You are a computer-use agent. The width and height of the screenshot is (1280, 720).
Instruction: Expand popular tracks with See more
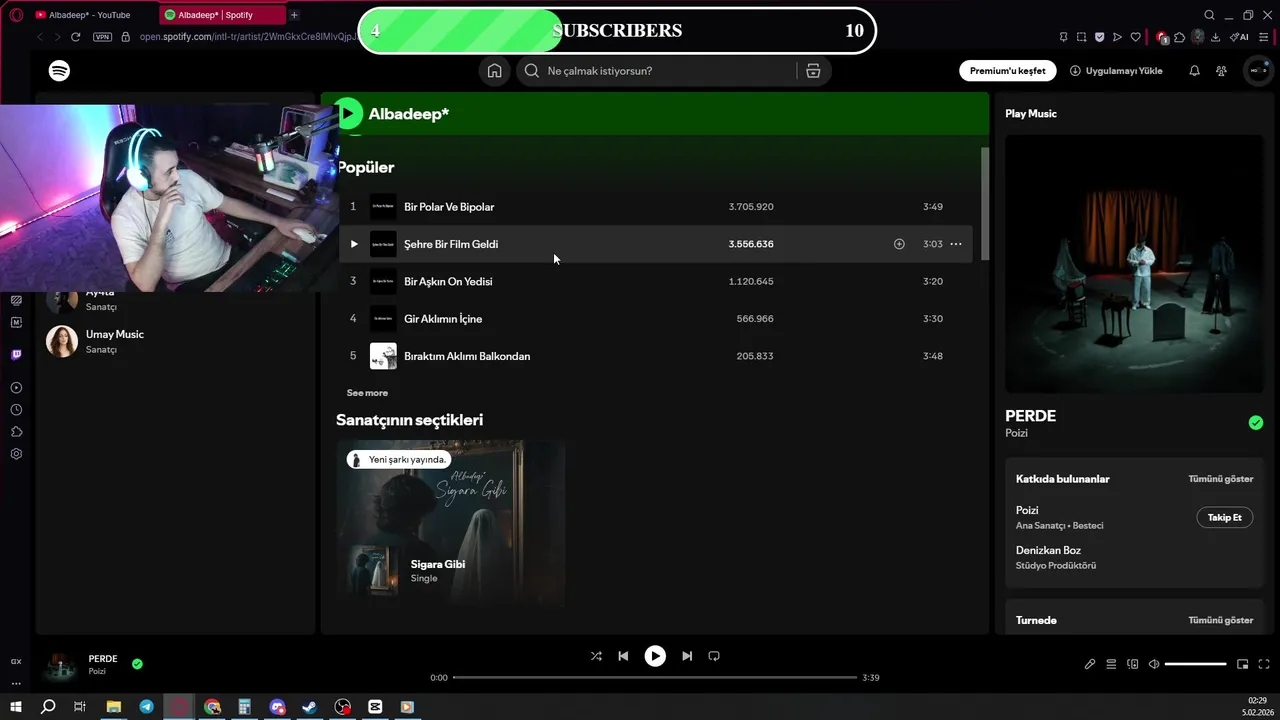[x=367, y=393]
